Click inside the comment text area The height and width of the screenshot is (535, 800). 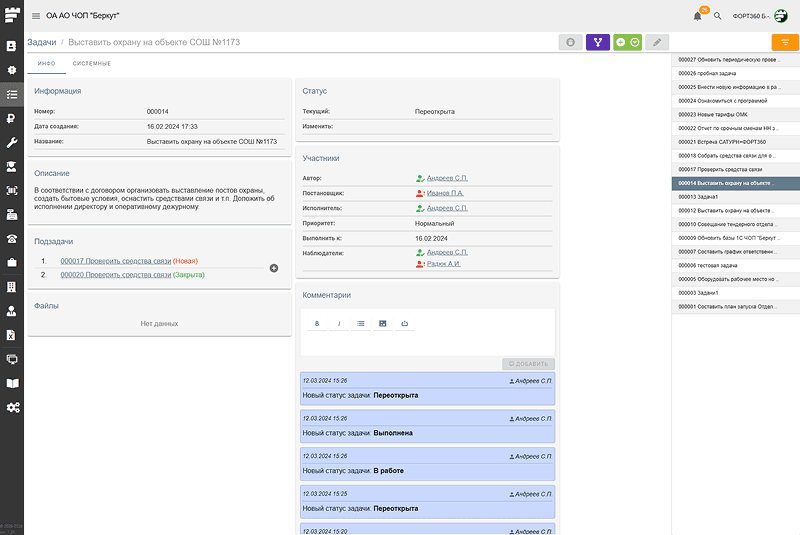tap(427, 343)
